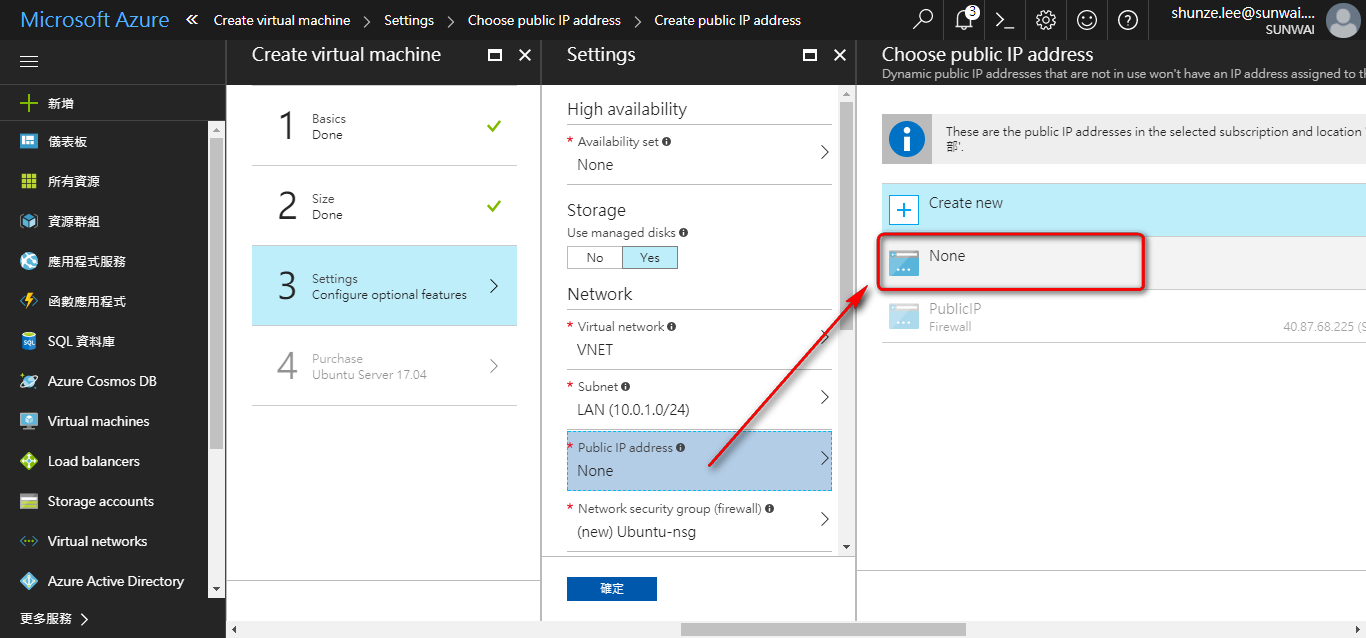Collapse breadcrumb with double chevron
This screenshot has height=638, width=1366.
192,20
